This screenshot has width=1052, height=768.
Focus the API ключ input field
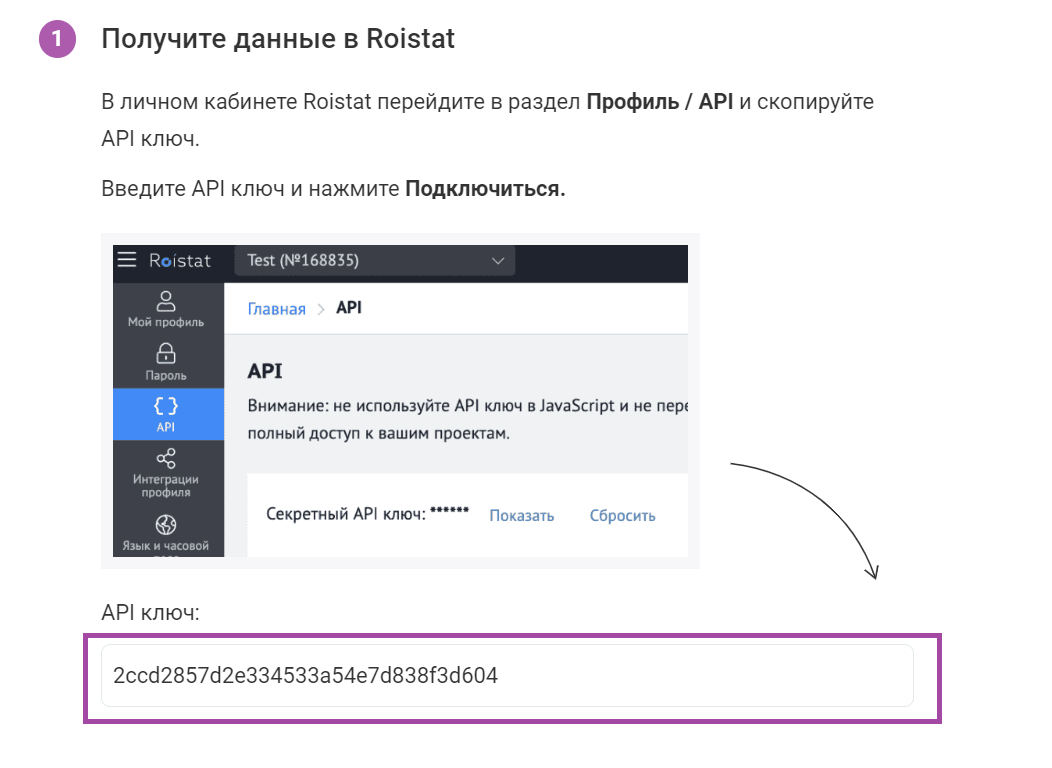(x=507, y=676)
